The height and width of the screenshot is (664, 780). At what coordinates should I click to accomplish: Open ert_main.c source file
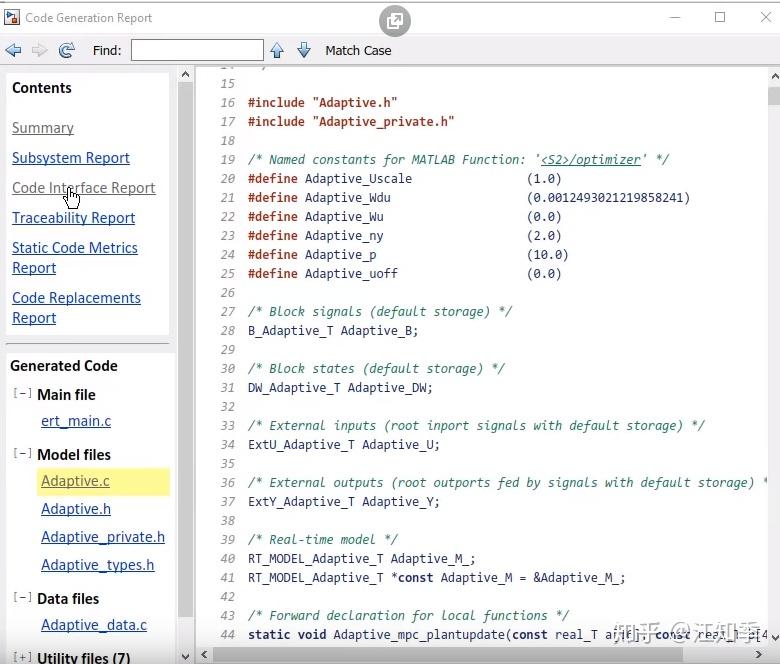76,421
